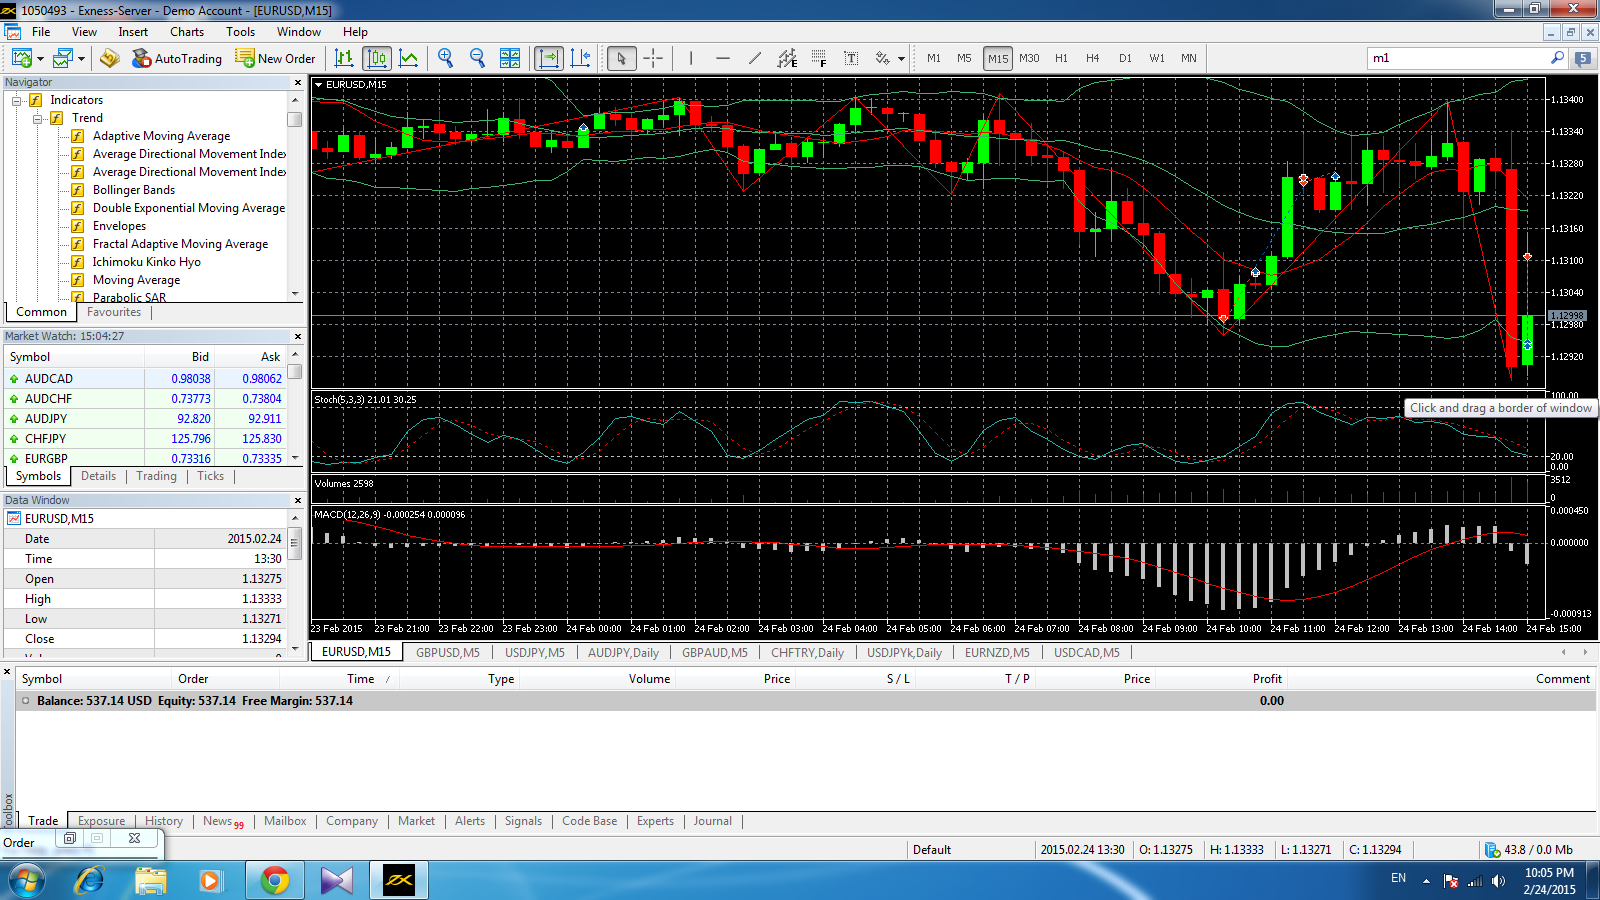The width and height of the screenshot is (1600, 900).
Task: Switch chart to bar chart mode
Action: click(x=344, y=58)
